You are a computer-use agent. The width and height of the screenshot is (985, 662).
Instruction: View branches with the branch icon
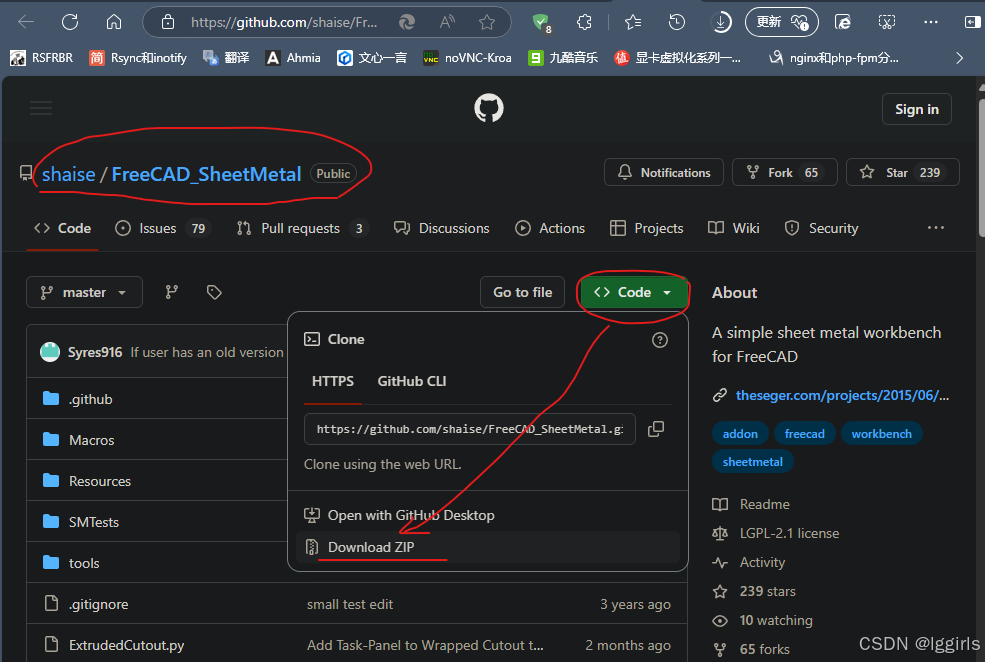coord(171,292)
